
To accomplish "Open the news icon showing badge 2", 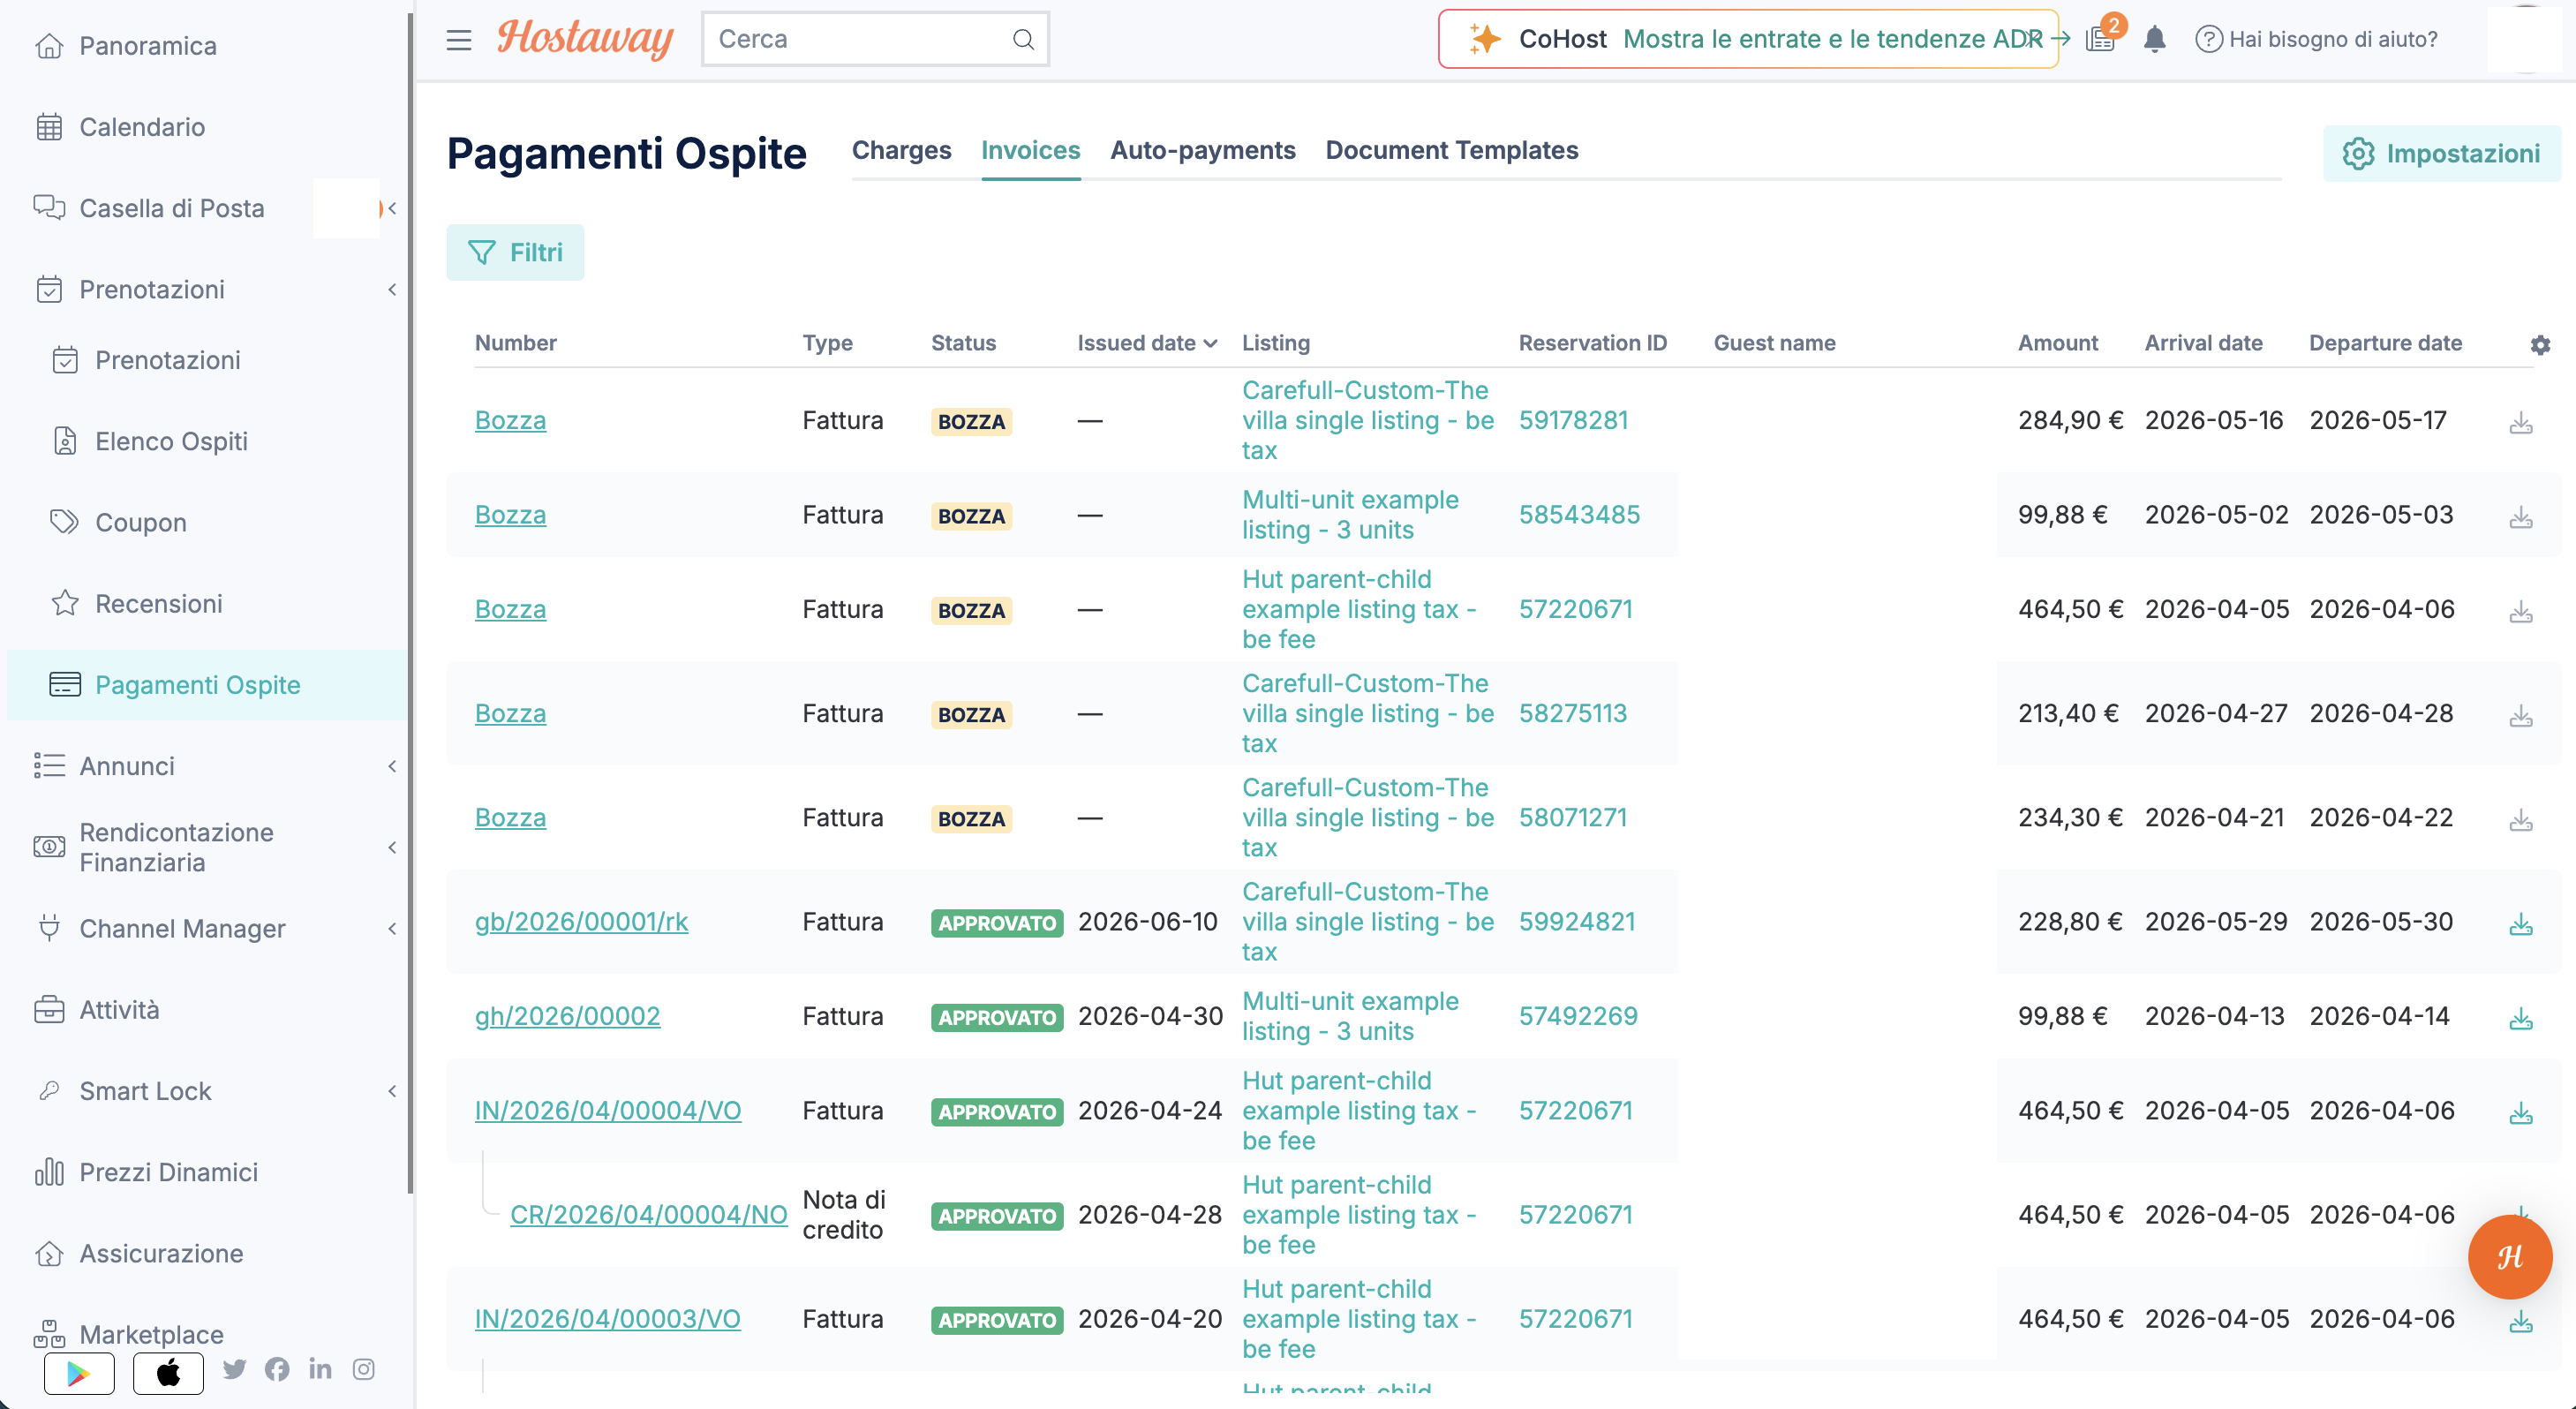I will (2100, 39).
